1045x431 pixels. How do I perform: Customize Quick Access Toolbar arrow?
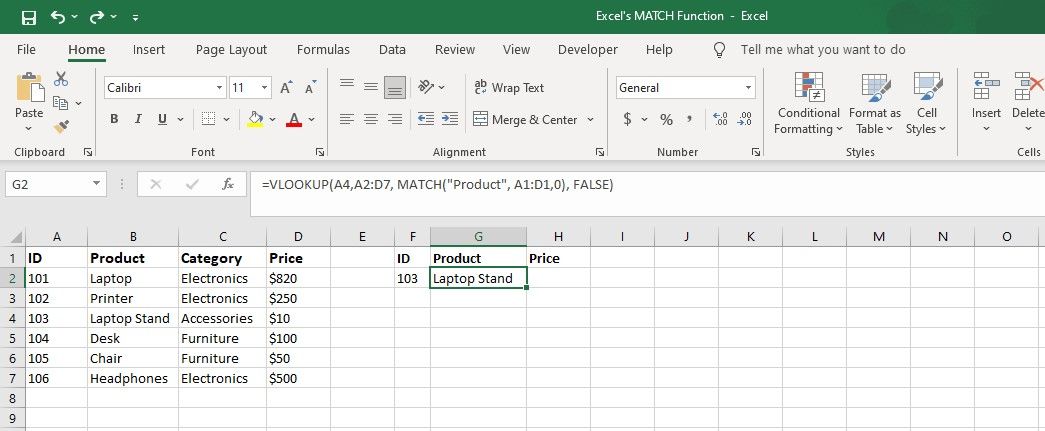click(135, 17)
